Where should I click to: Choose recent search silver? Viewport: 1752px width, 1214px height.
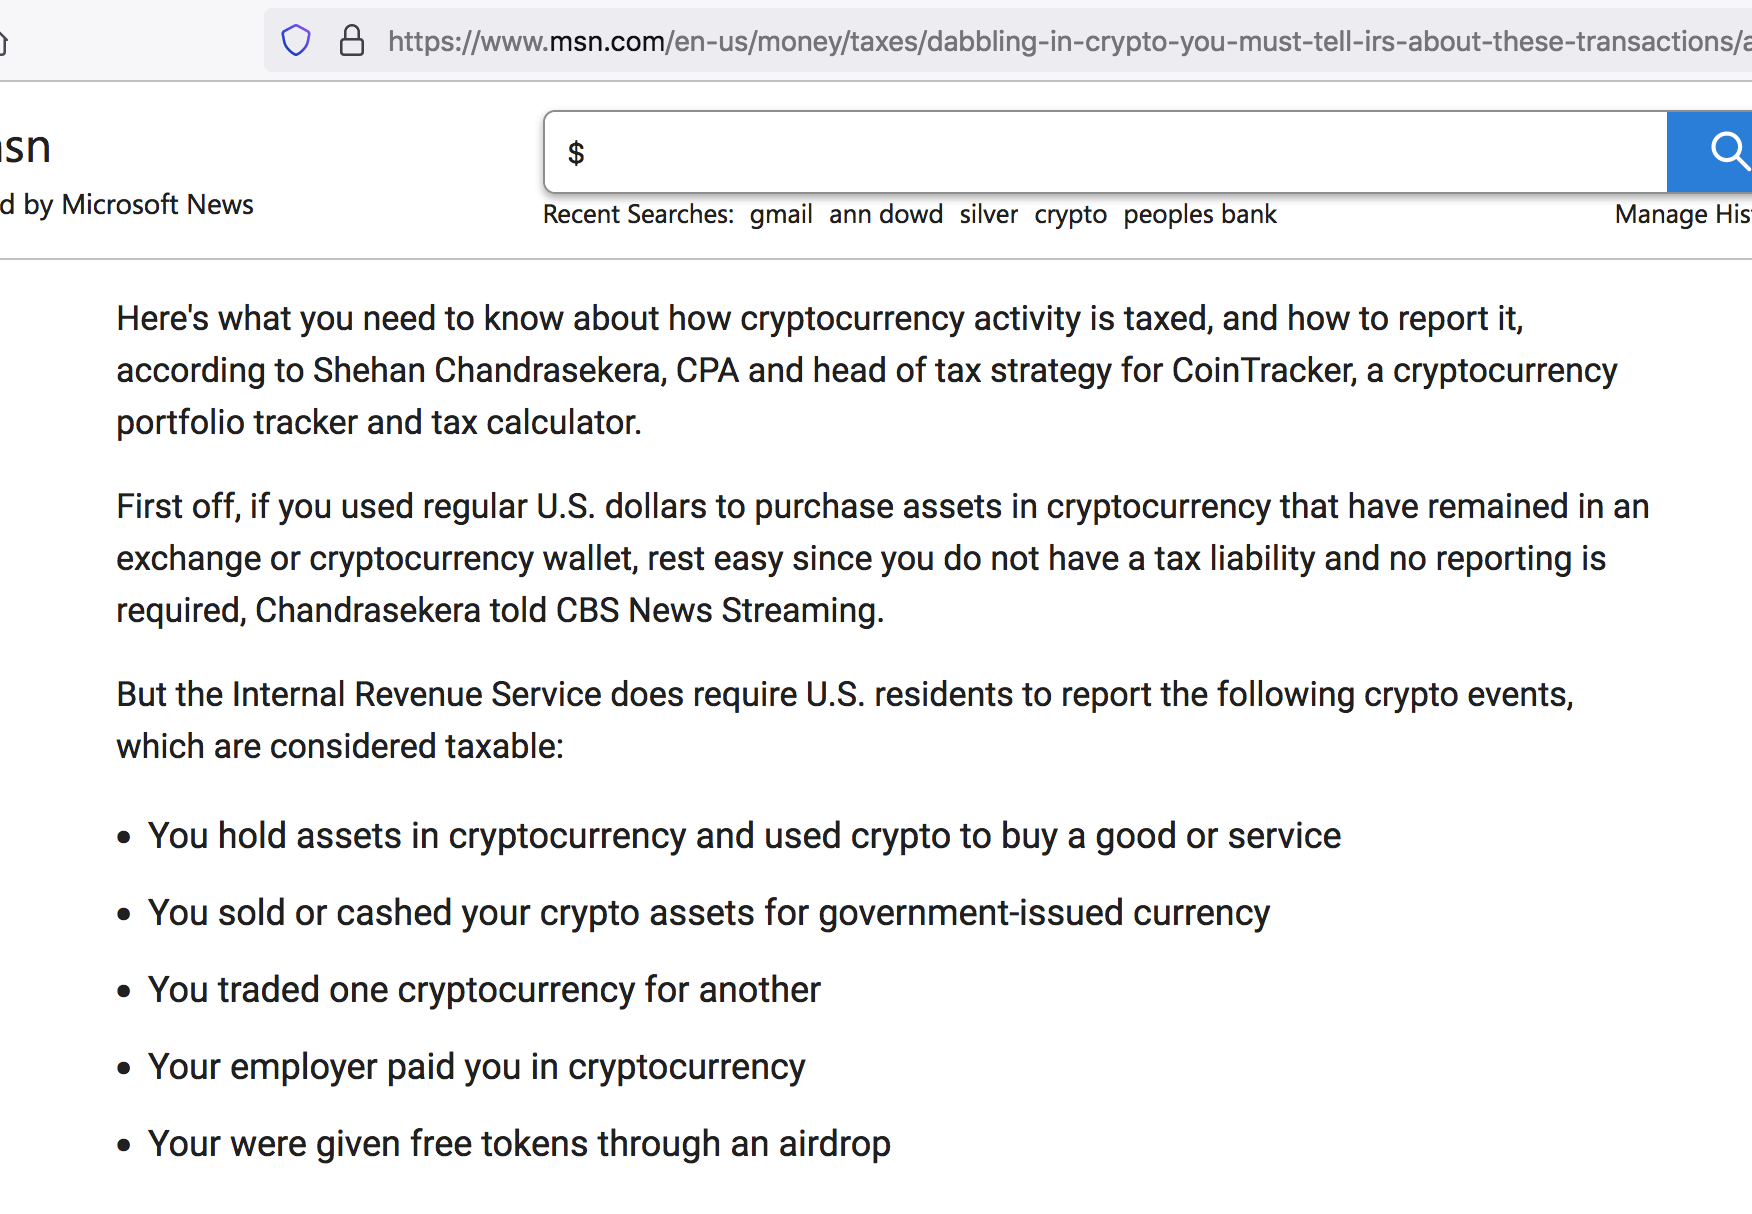[x=989, y=215]
